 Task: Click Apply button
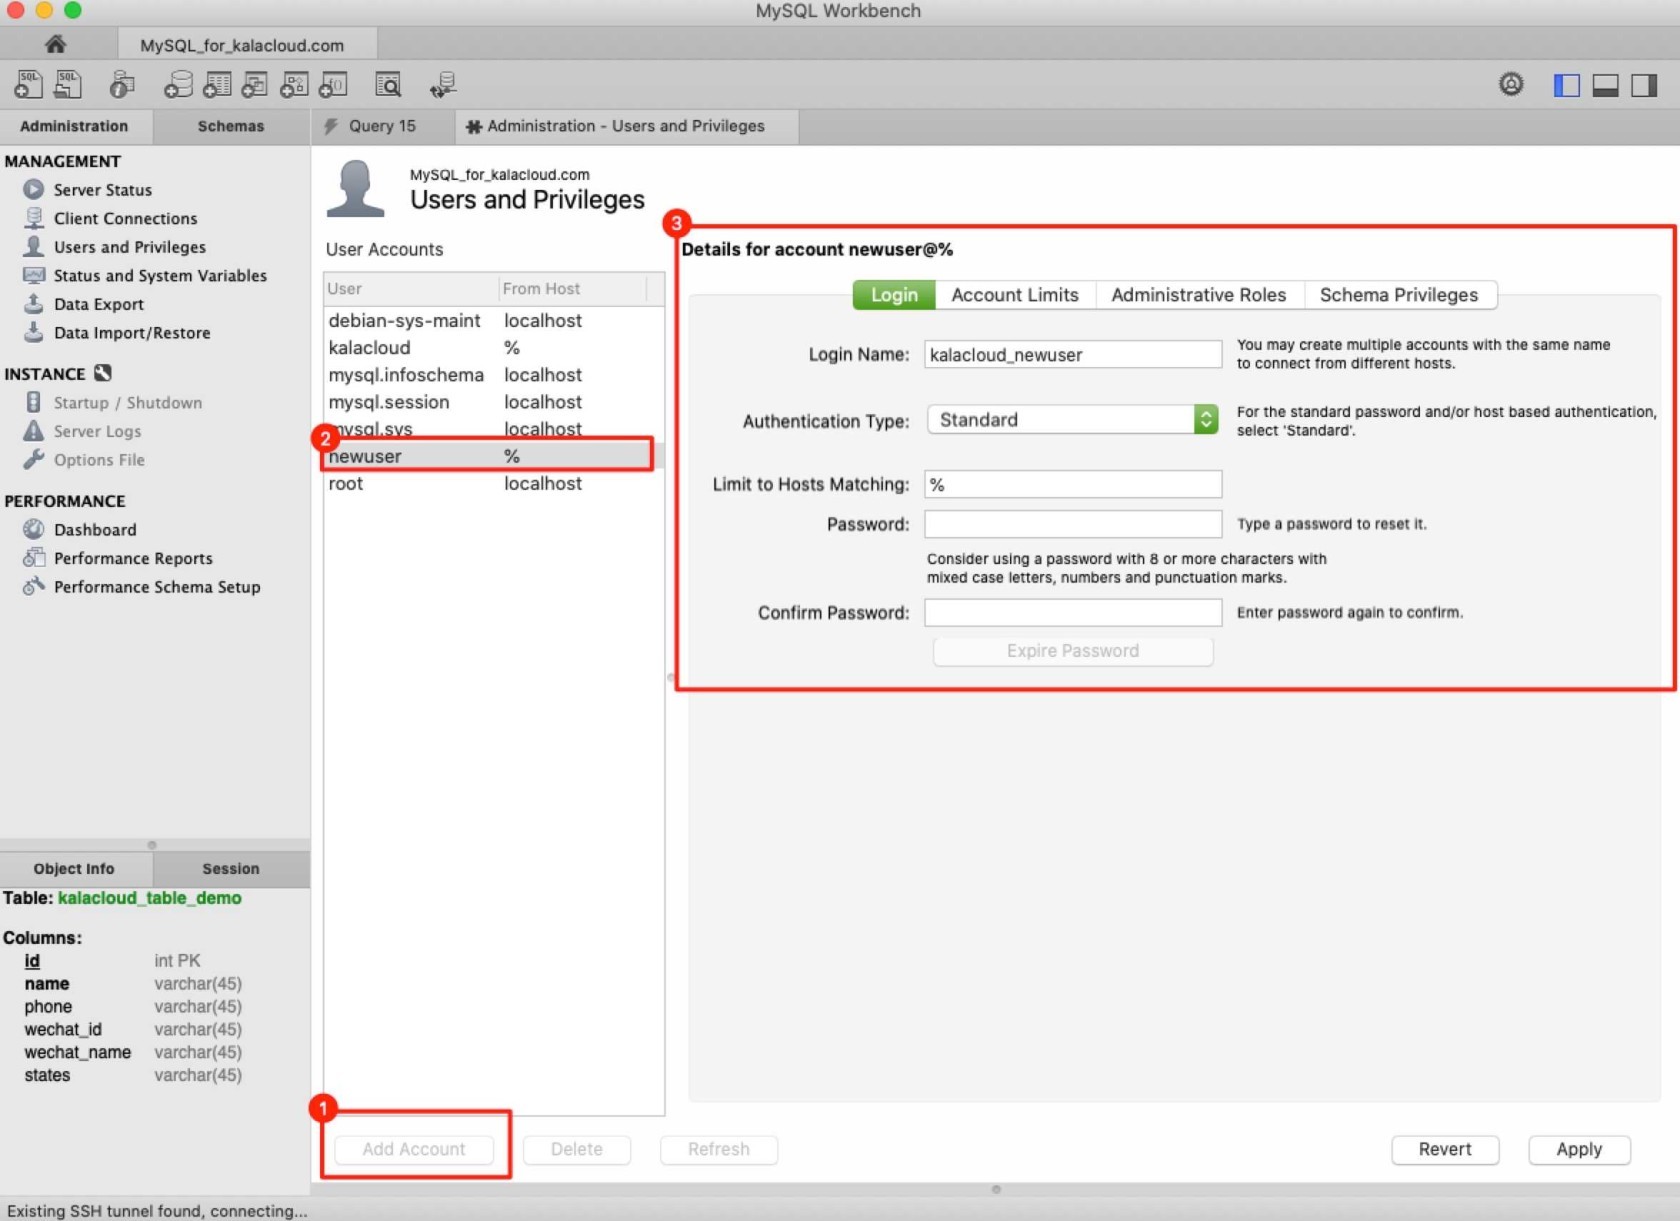coord(1579,1150)
